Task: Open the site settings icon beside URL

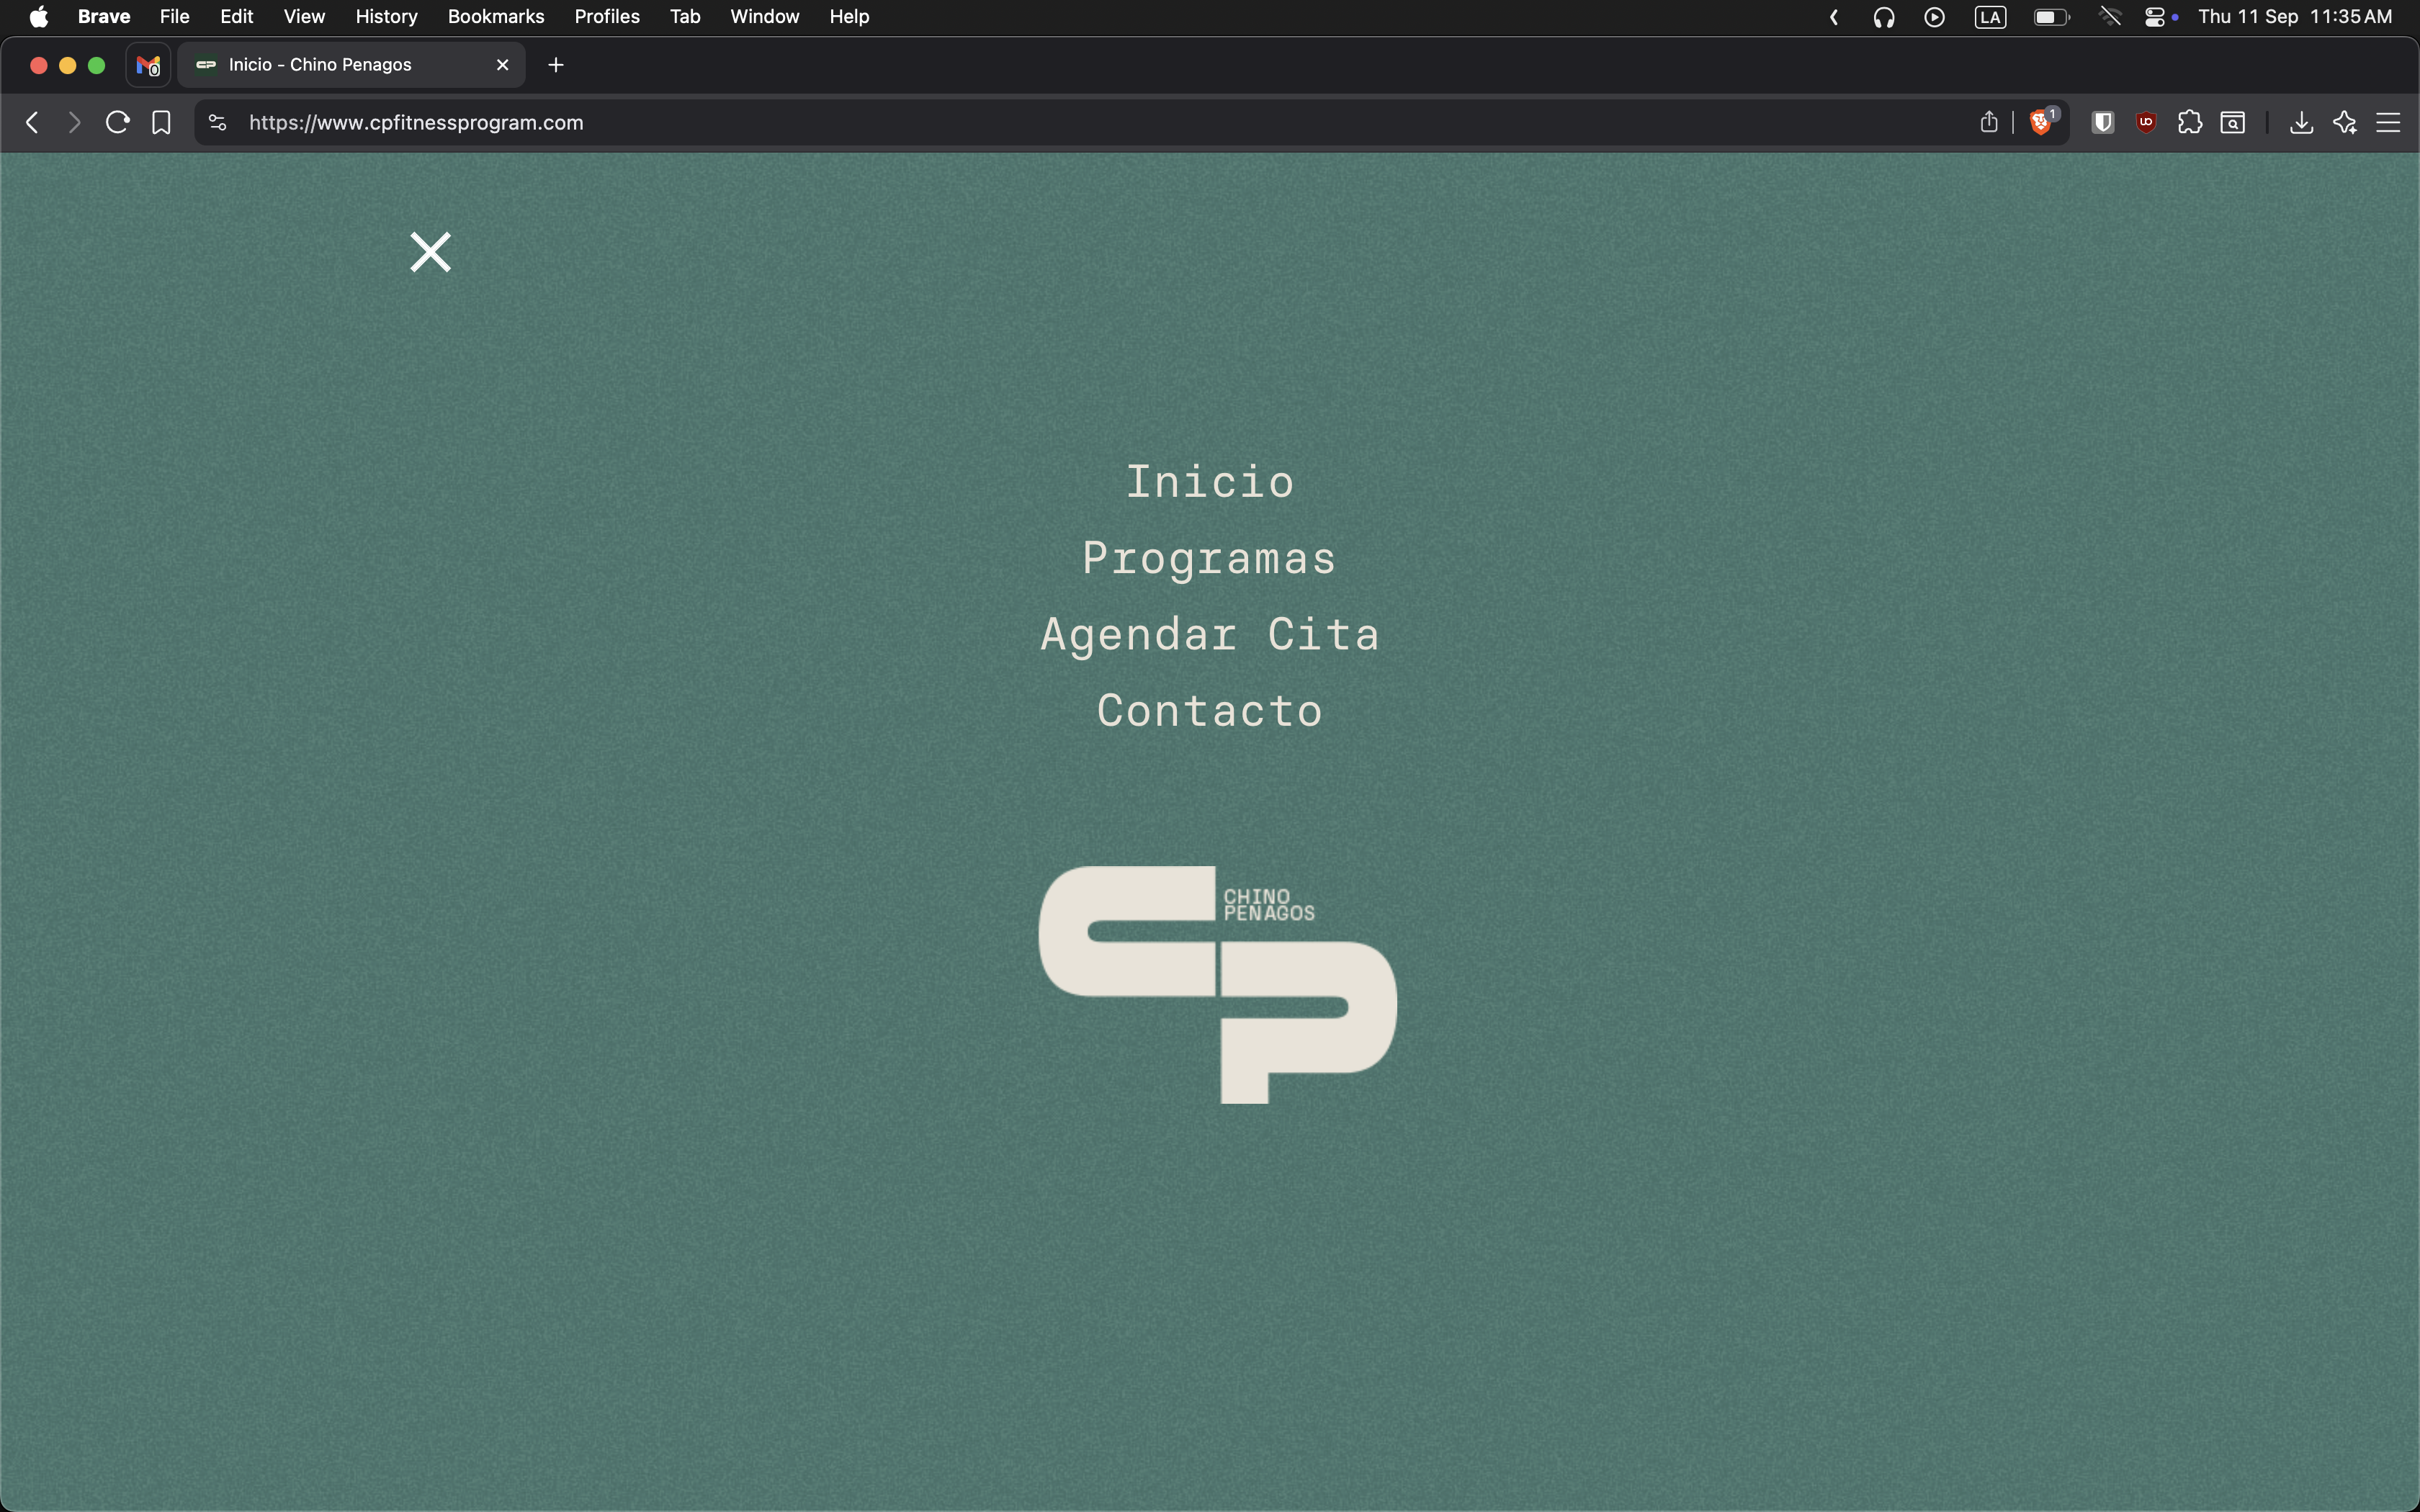Action: click(x=217, y=122)
